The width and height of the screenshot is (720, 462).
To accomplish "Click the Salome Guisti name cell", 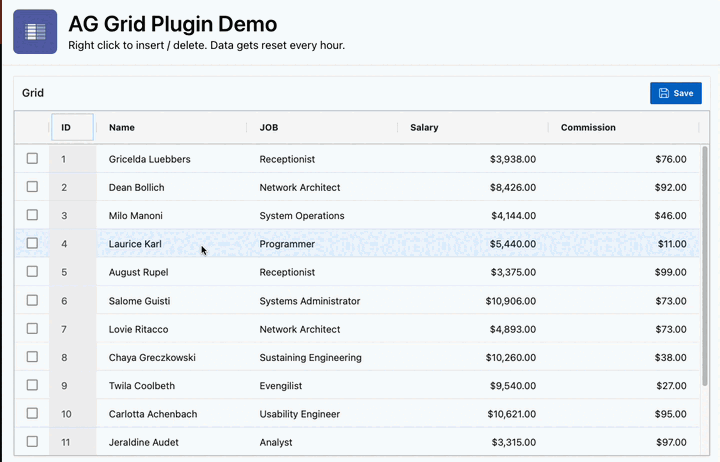I will click(172, 301).
